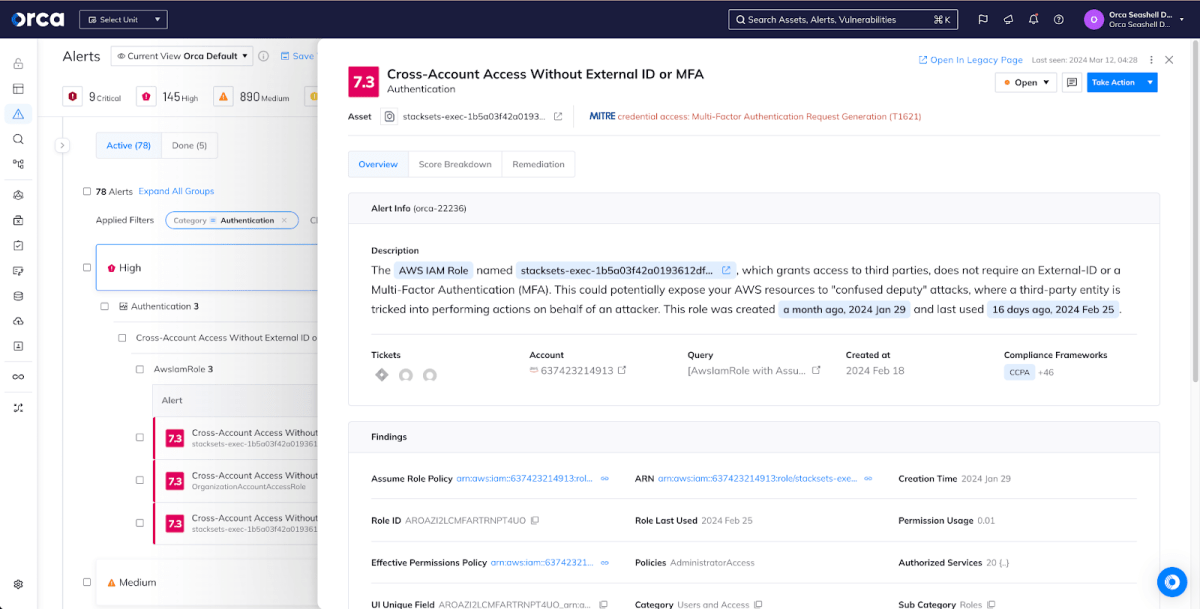Viewport: 1200px width, 609px height.
Task: Click the search Assets, Alerts, Vulnerabilities field
Action: [843, 19]
